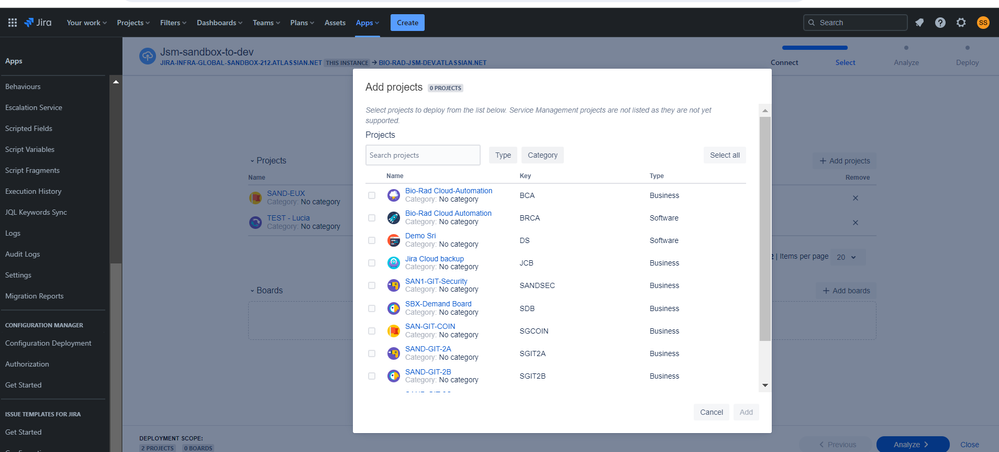The height and width of the screenshot is (452, 999).
Task: Check the SBX-Demand Board checkbox
Action: click(372, 309)
